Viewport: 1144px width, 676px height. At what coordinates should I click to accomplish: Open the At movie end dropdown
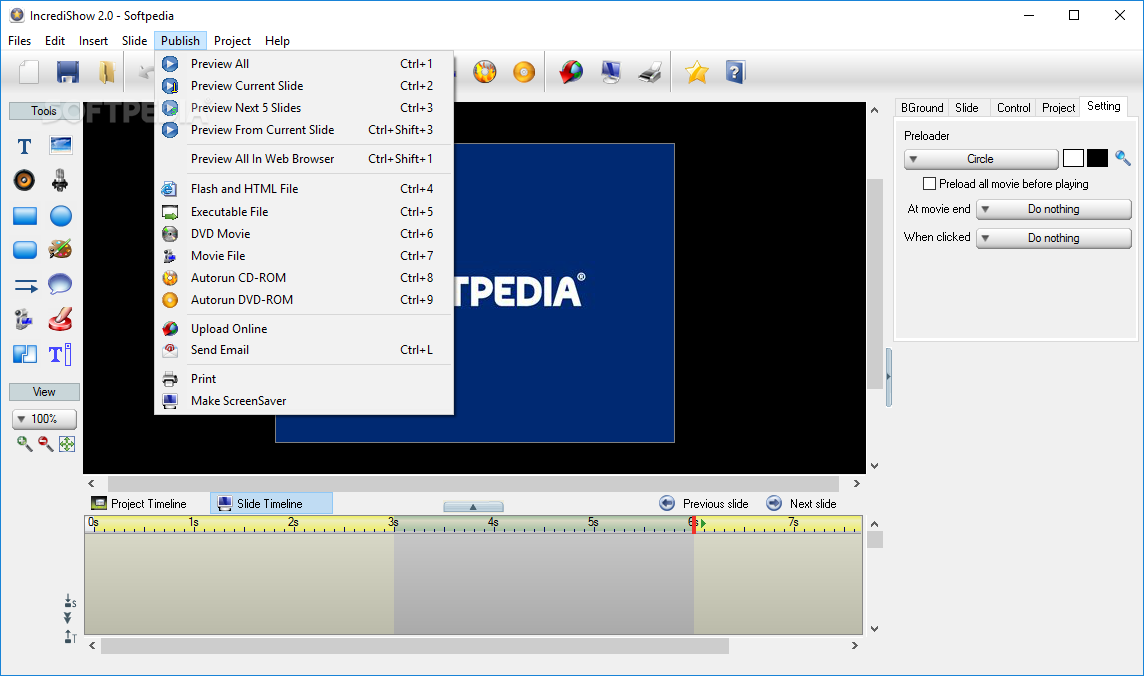pos(1054,209)
